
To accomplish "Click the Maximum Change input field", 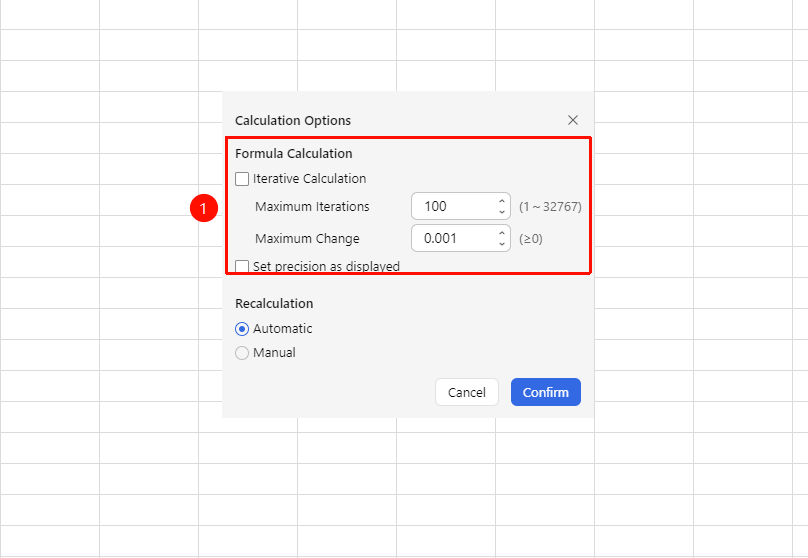I will point(461,238).
